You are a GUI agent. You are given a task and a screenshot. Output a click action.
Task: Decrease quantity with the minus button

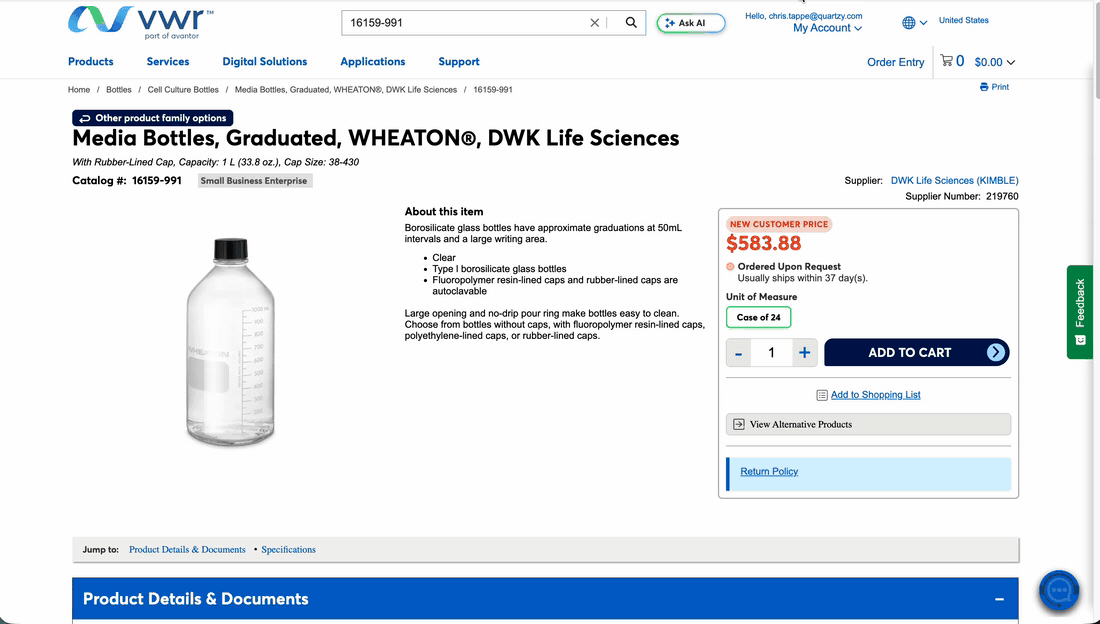click(738, 352)
